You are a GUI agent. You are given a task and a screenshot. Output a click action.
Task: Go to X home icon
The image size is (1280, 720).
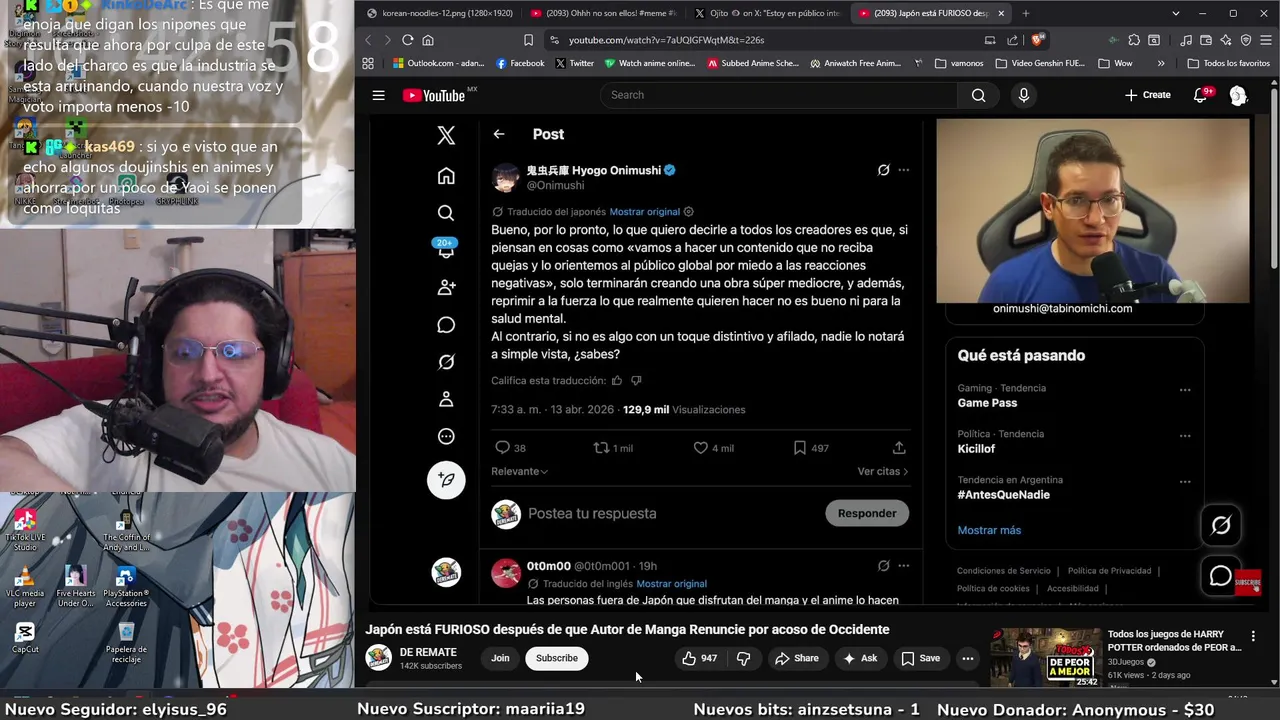tap(446, 176)
